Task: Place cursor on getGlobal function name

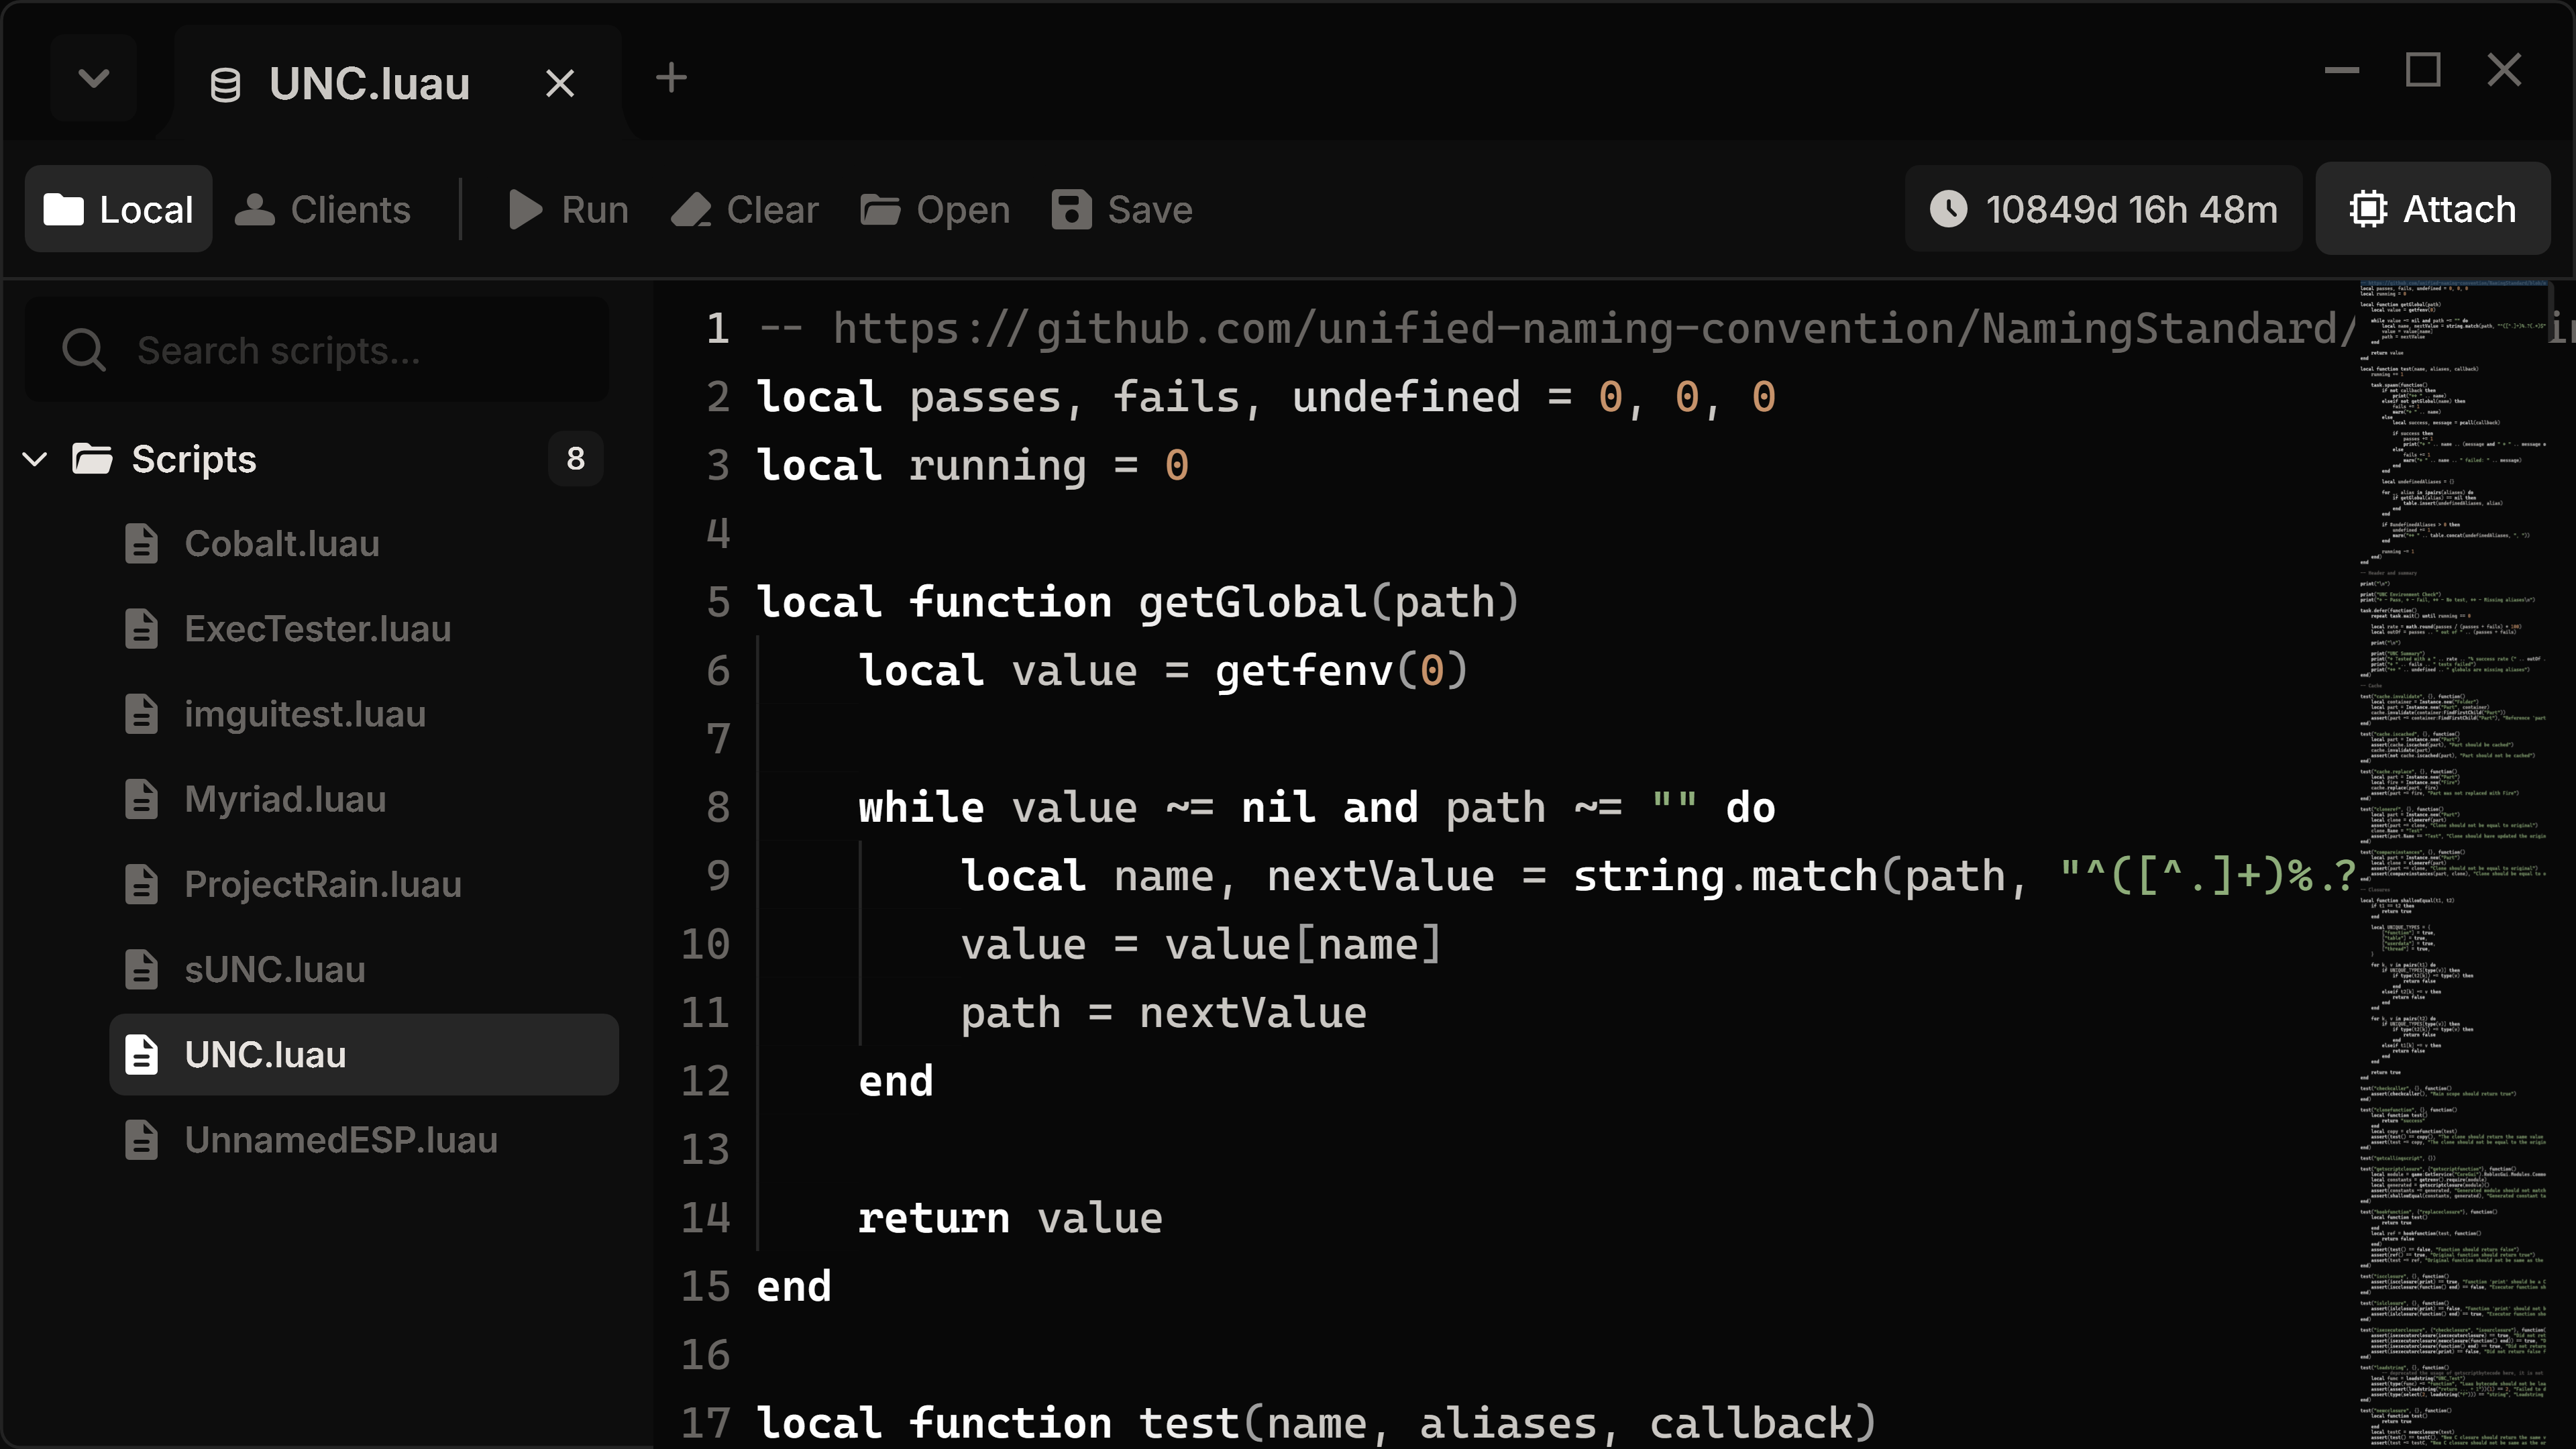Action: tap(1253, 602)
